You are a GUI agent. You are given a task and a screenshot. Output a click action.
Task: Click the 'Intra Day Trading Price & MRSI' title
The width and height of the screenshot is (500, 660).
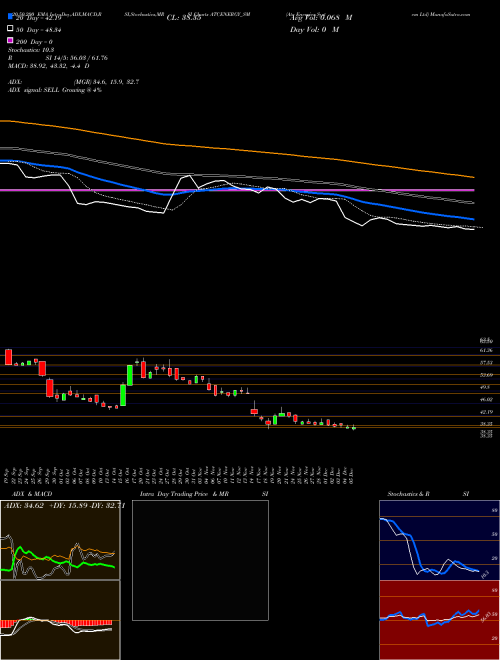(204, 494)
